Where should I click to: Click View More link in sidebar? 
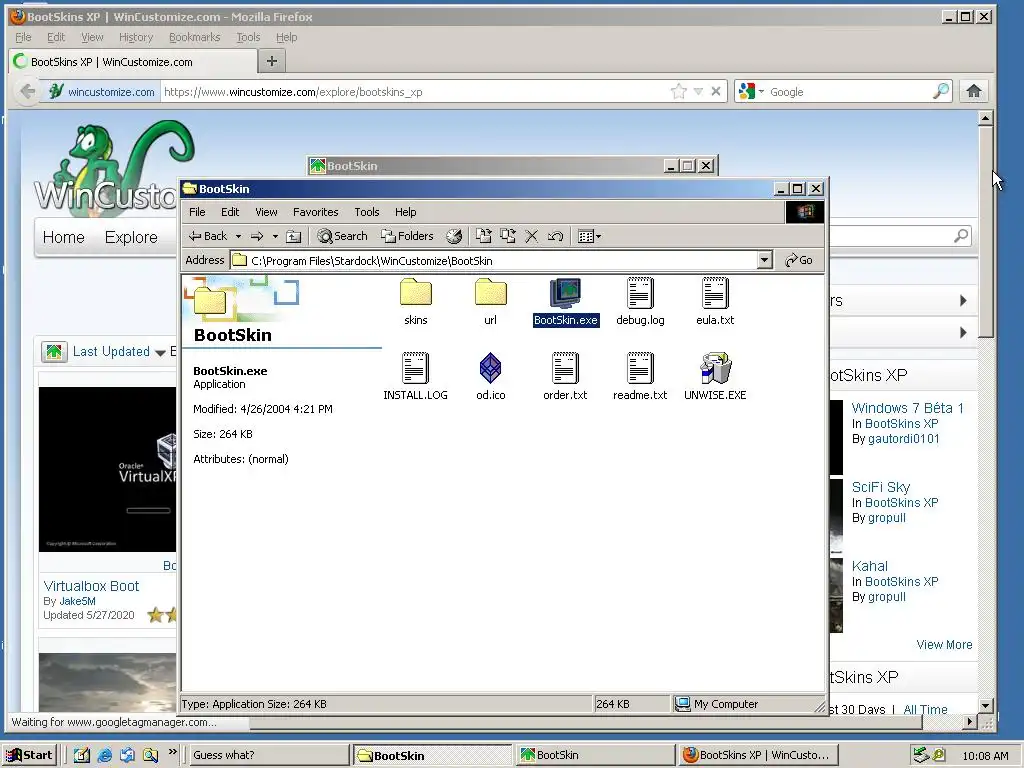tap(944, 645)
